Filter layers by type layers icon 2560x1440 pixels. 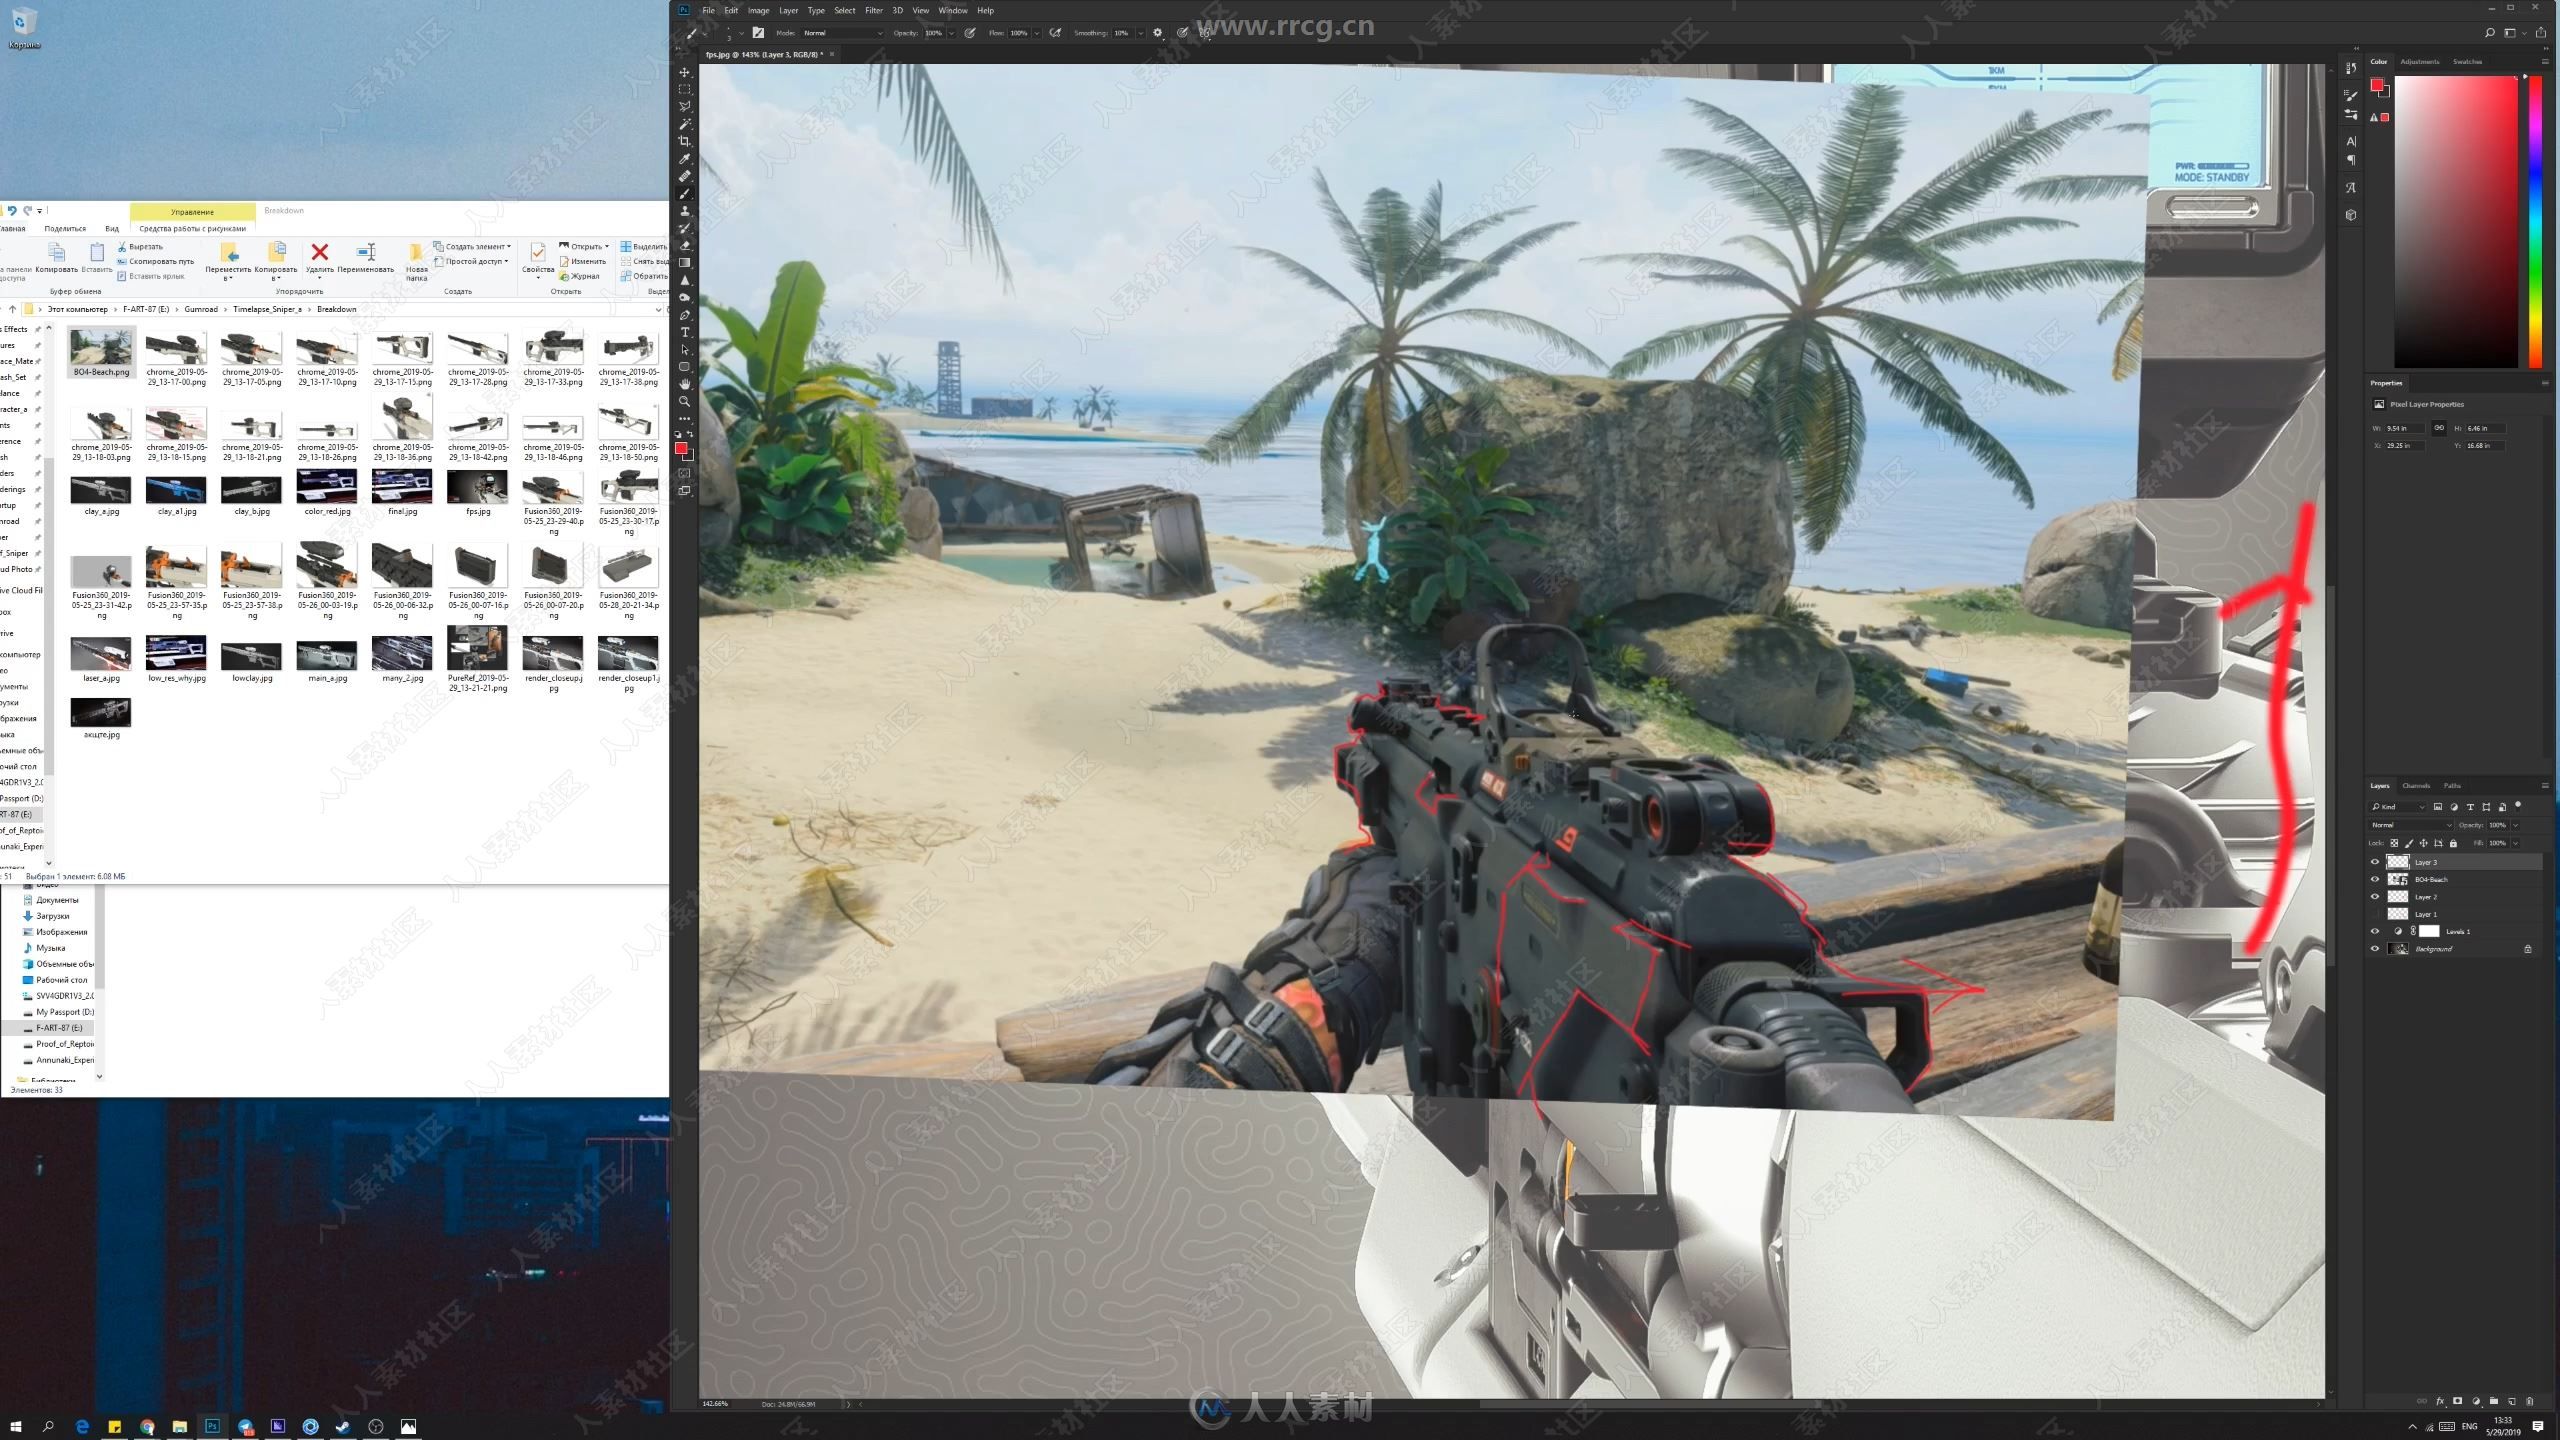click(x=2470, y=807)
